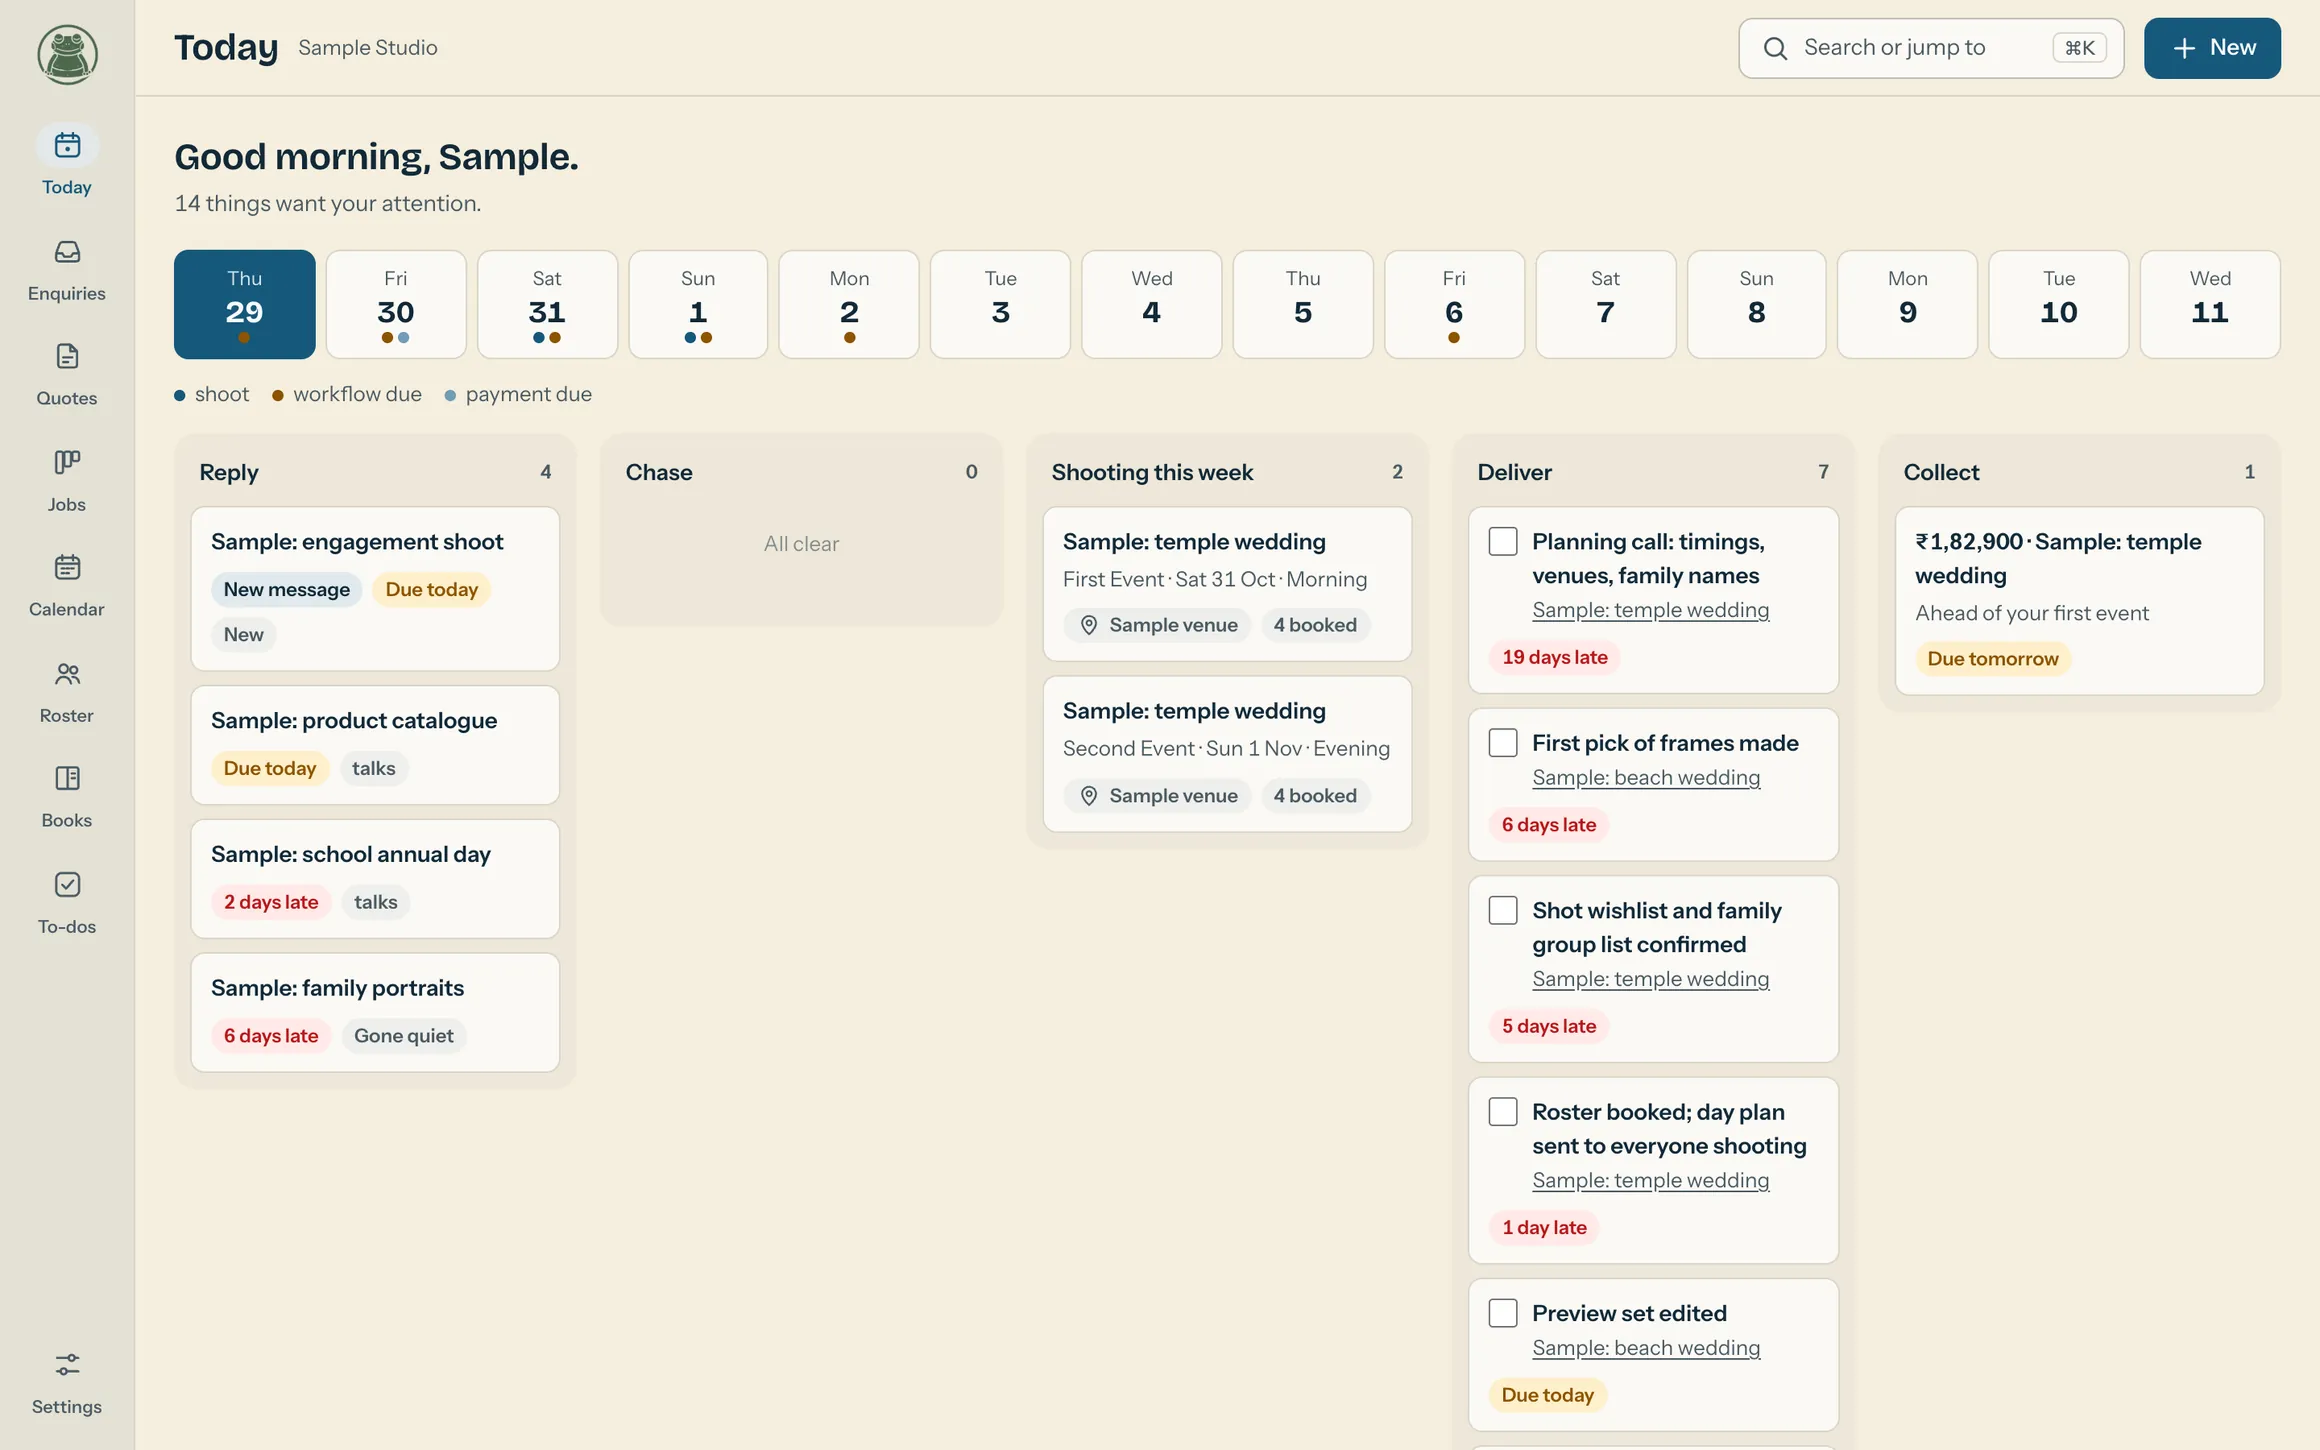
Task: Click the magnifier icon in search box
Action: [x=1775, y=48]
